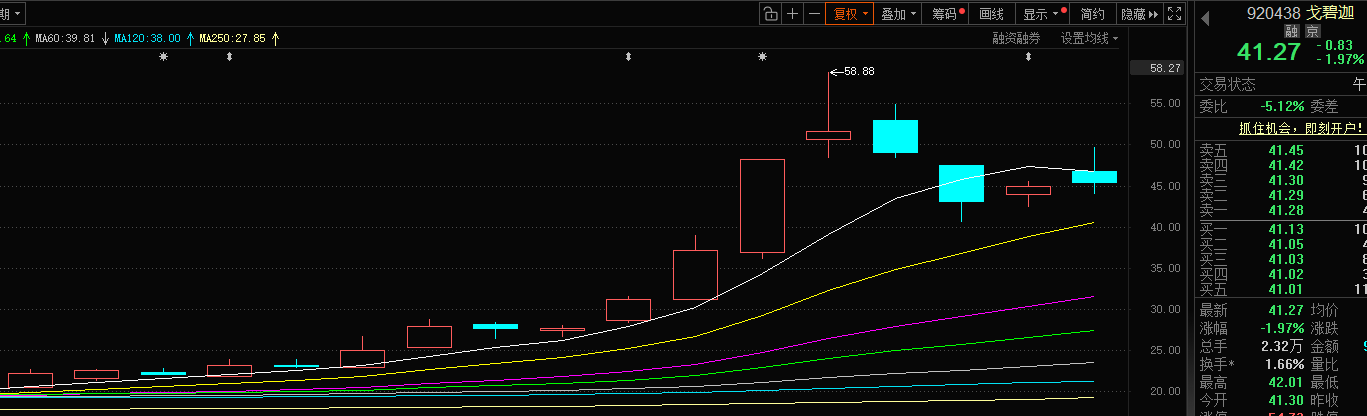Open the 复权 adjustment dropdown

(x=849, y=14)
